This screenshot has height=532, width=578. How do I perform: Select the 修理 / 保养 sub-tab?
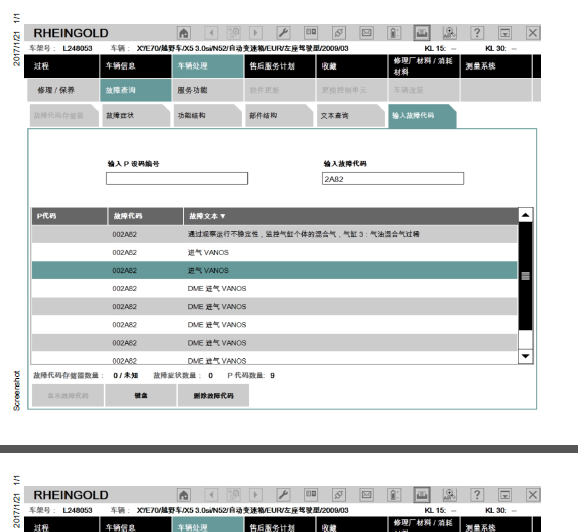coord(63,90)
